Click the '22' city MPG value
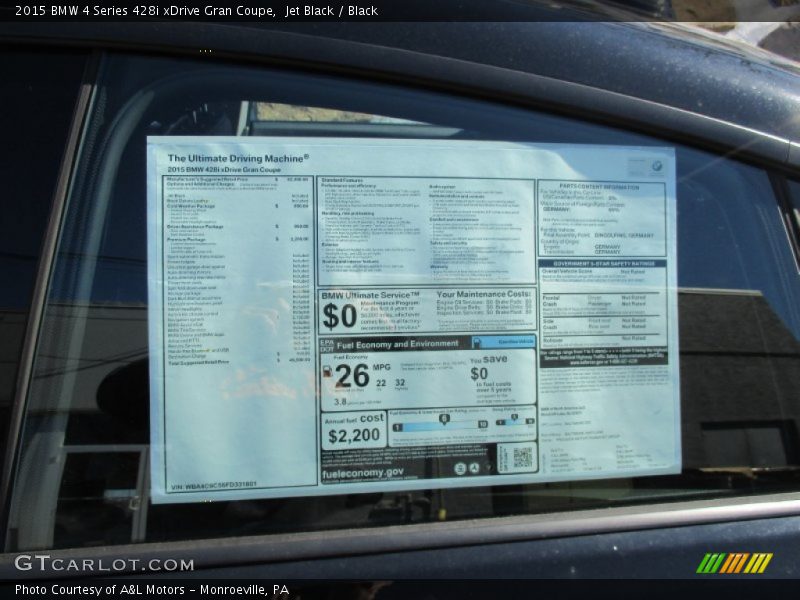The height and width of the screenshot is (600, 800). pyautogui.click(x=381, y=383)
